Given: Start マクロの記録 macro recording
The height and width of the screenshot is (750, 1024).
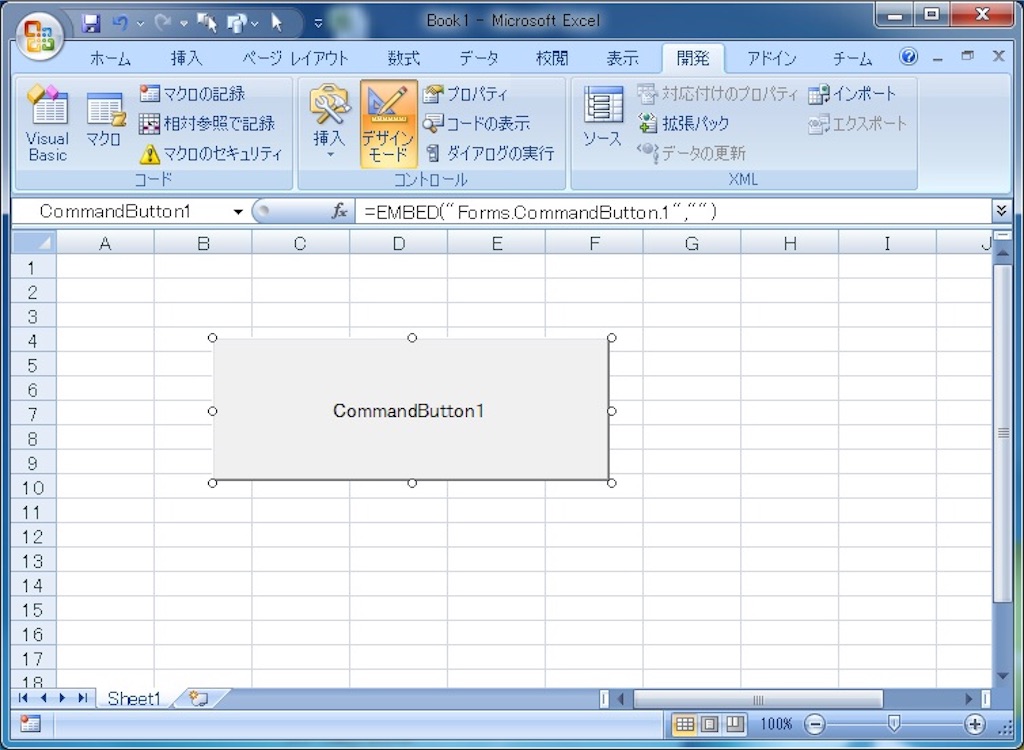Looking at the screenshot, I should pyautogui.click(x=193, y=93).
